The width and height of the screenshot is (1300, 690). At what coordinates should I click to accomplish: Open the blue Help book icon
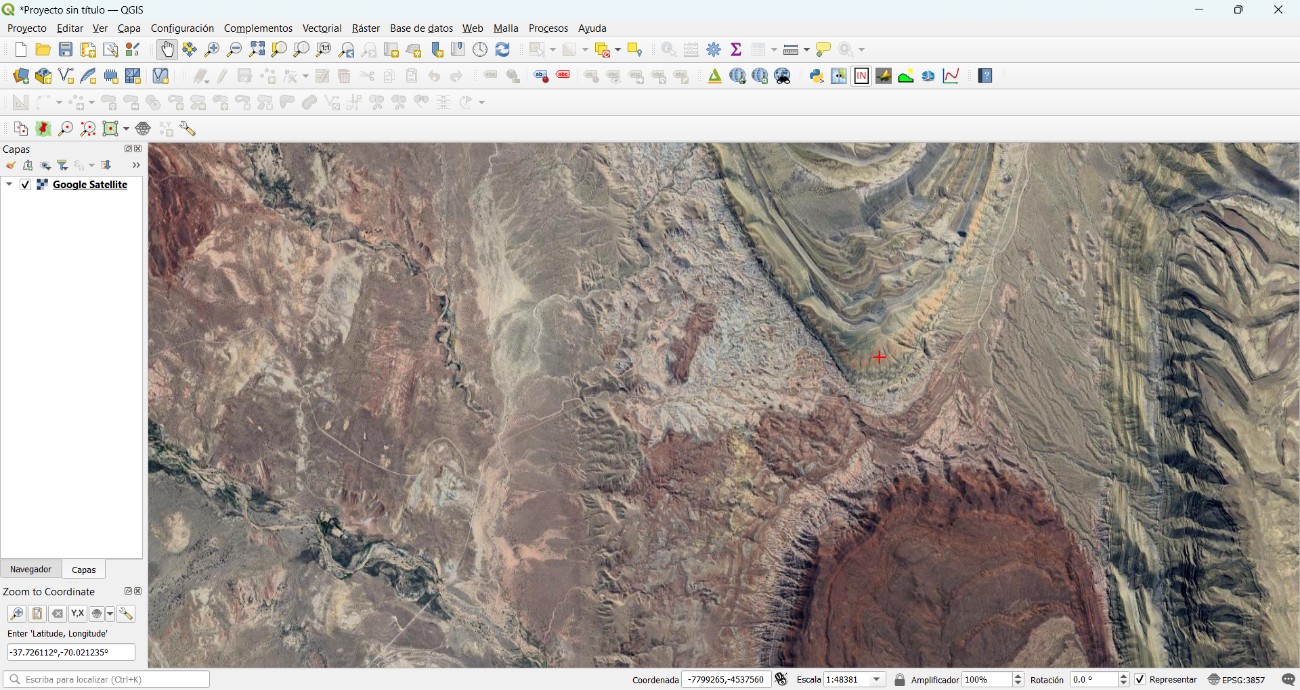985,76
